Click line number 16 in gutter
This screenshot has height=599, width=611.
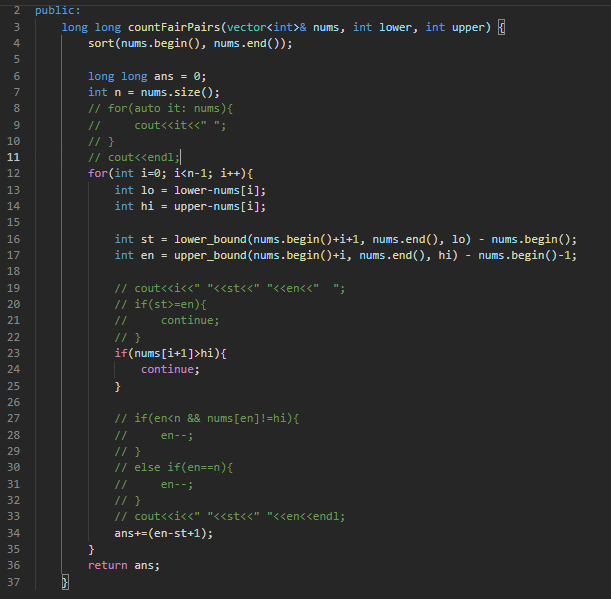[13, 239]
